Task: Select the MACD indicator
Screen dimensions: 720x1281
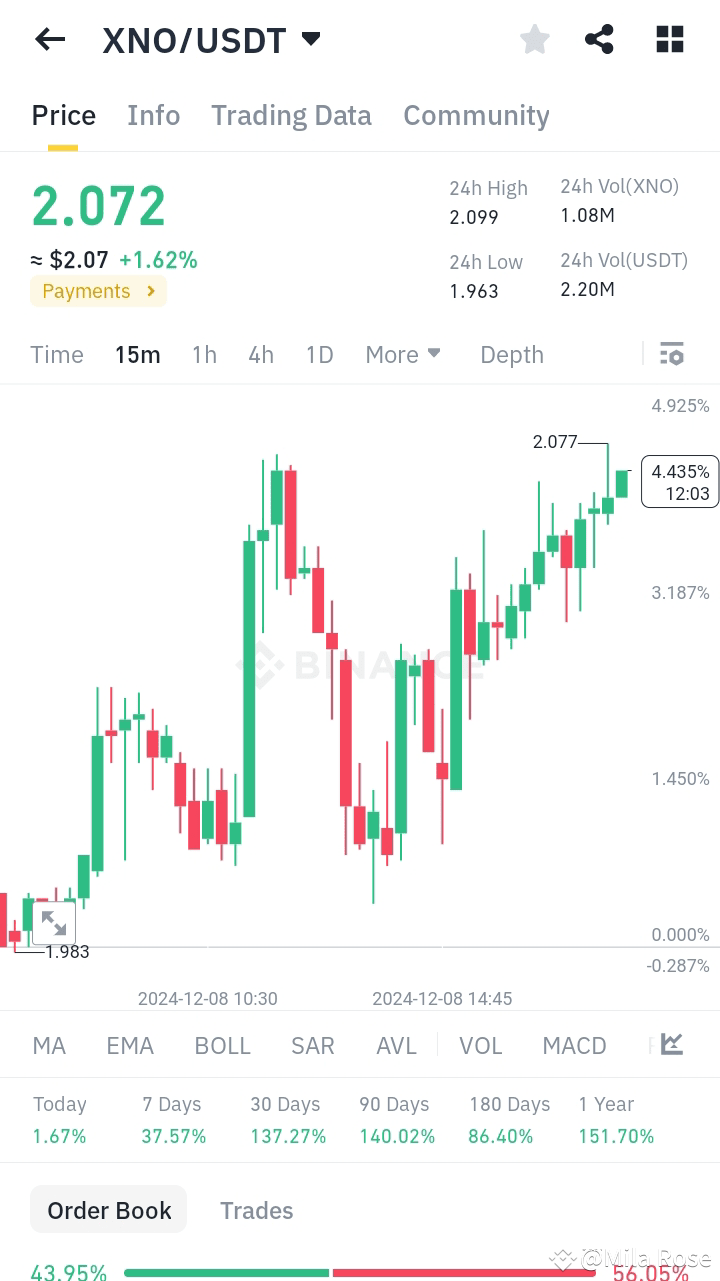Action: coord(574,1044)
